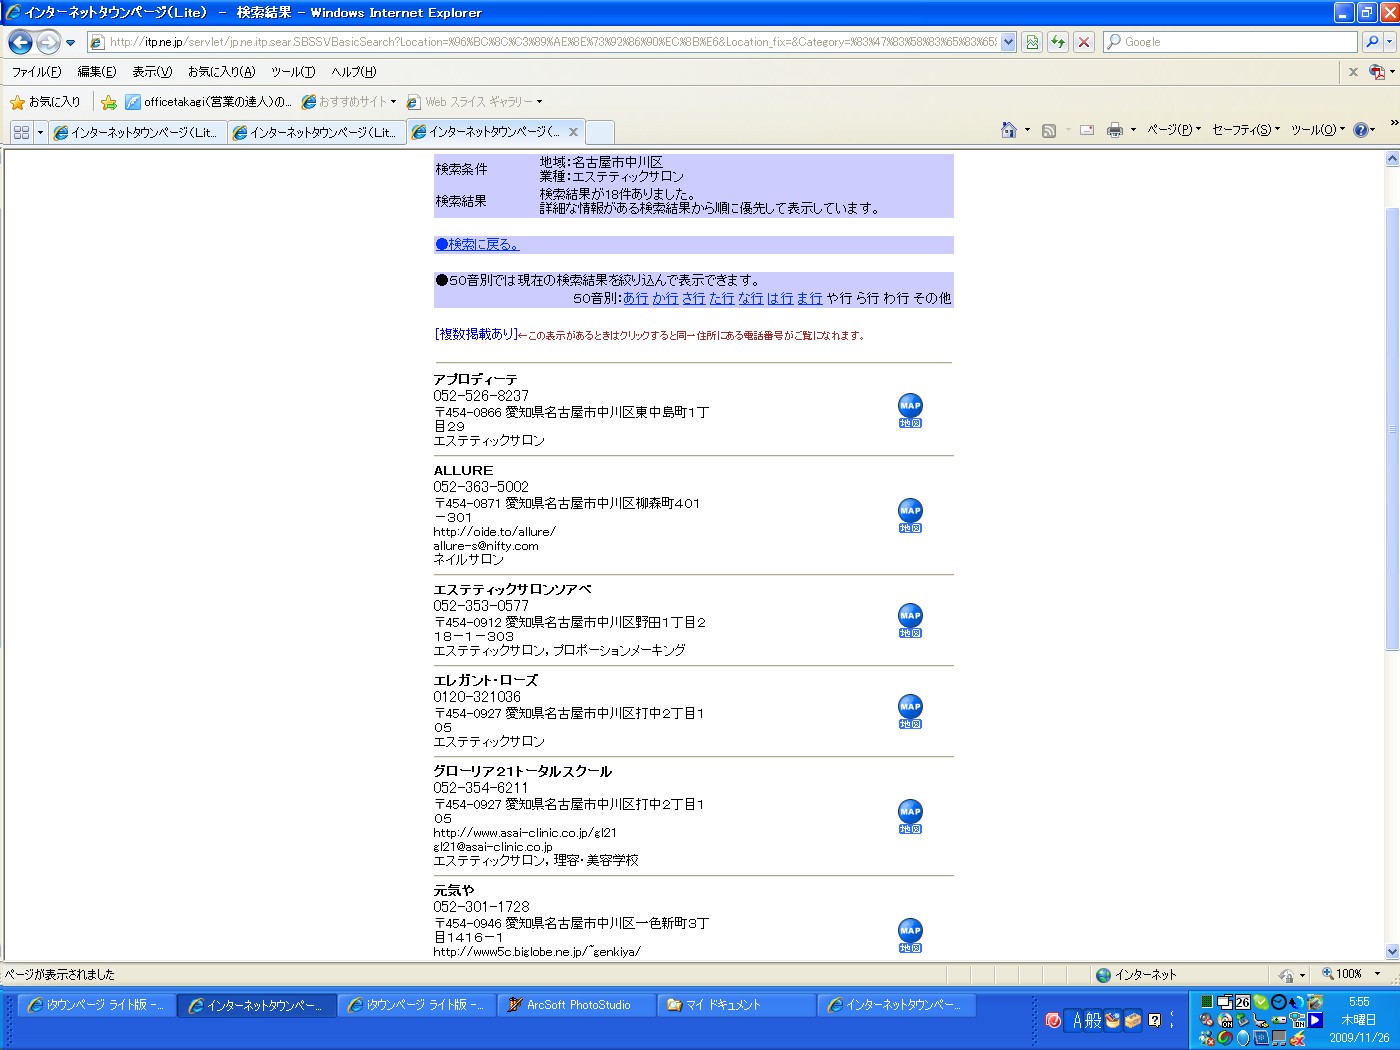Switch to first iタウンページ ライト版 taskbar button

pos(97,1005)
